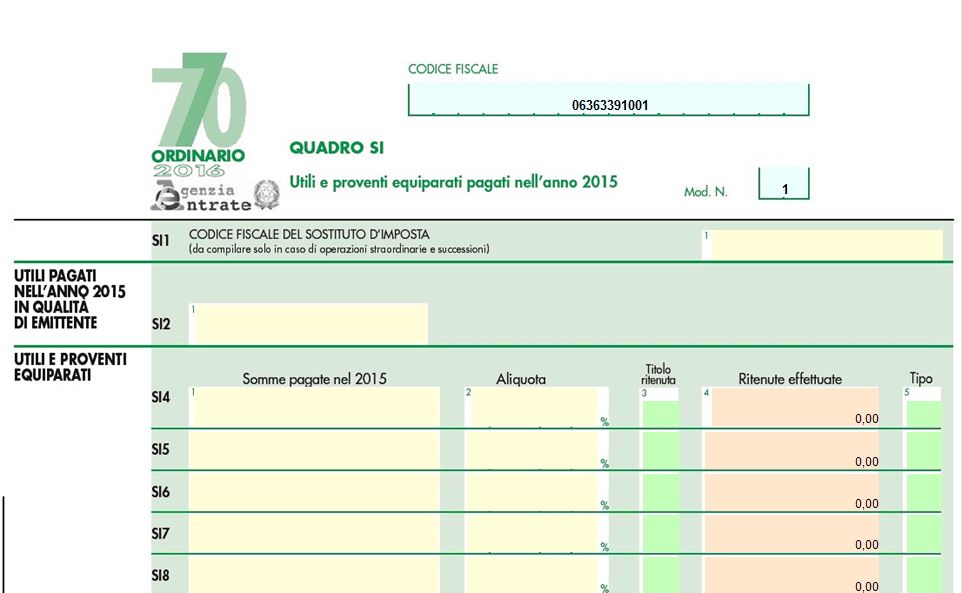Select the SI7 Aliquota field
The image size is (962, 593).
(x=531, y=534)
